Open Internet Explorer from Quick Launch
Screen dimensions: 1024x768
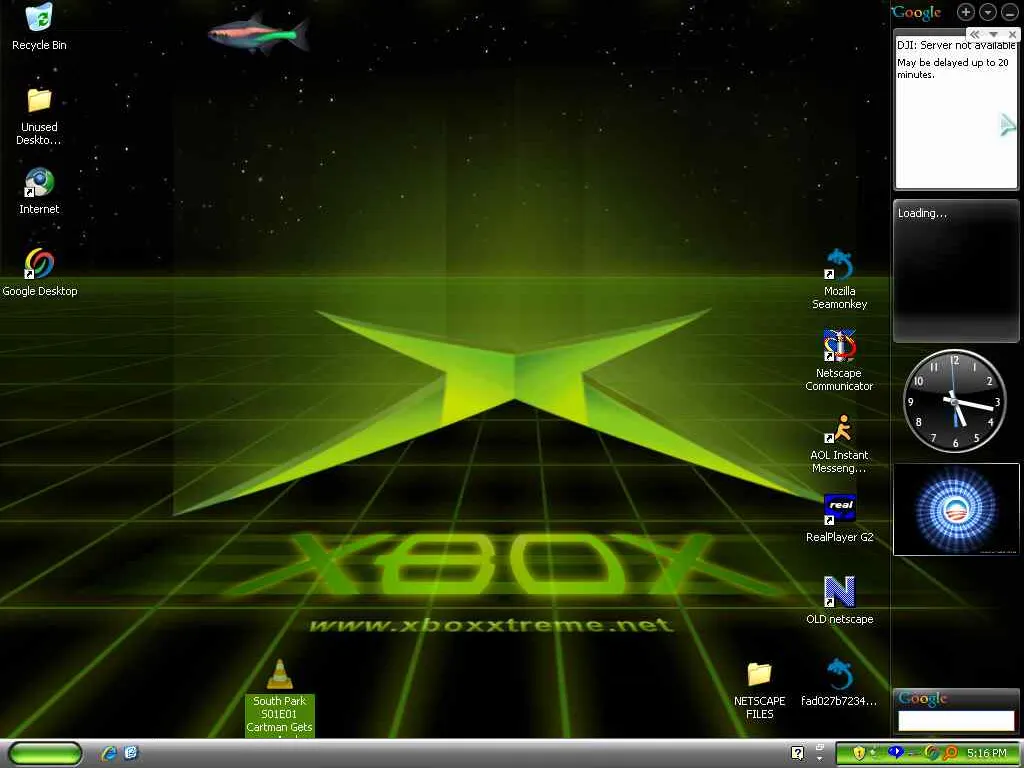click(x=109, y=753)
